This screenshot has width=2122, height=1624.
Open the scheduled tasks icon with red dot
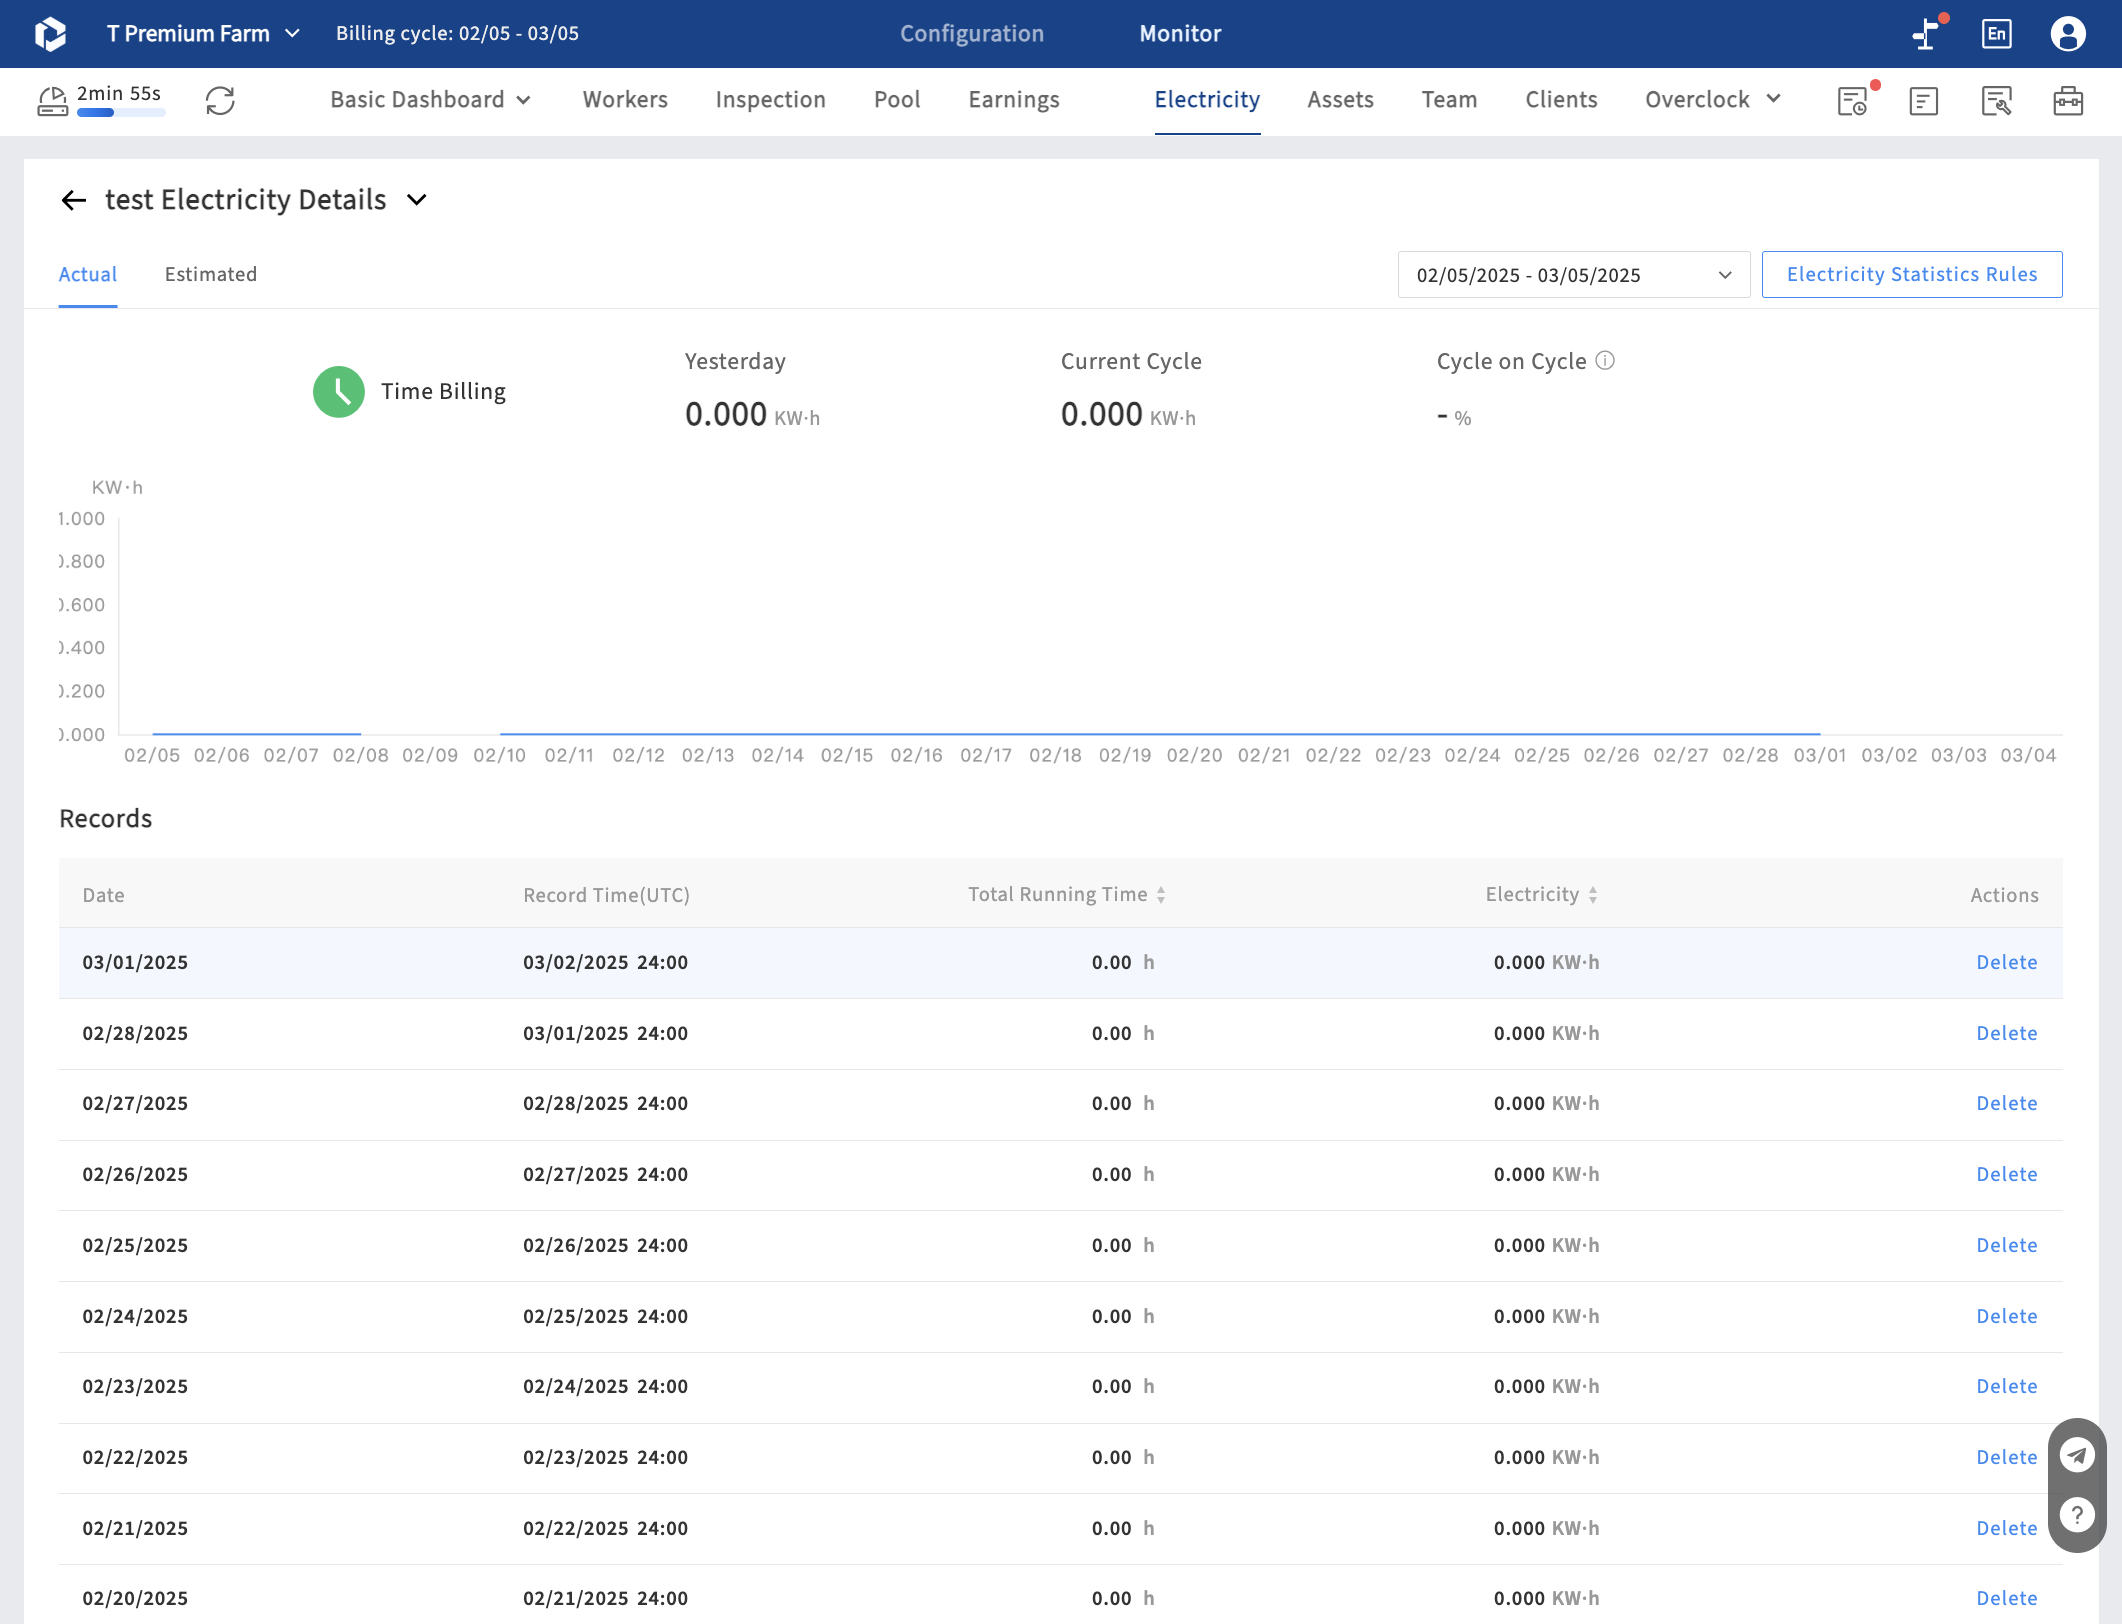coord(1852,101)
